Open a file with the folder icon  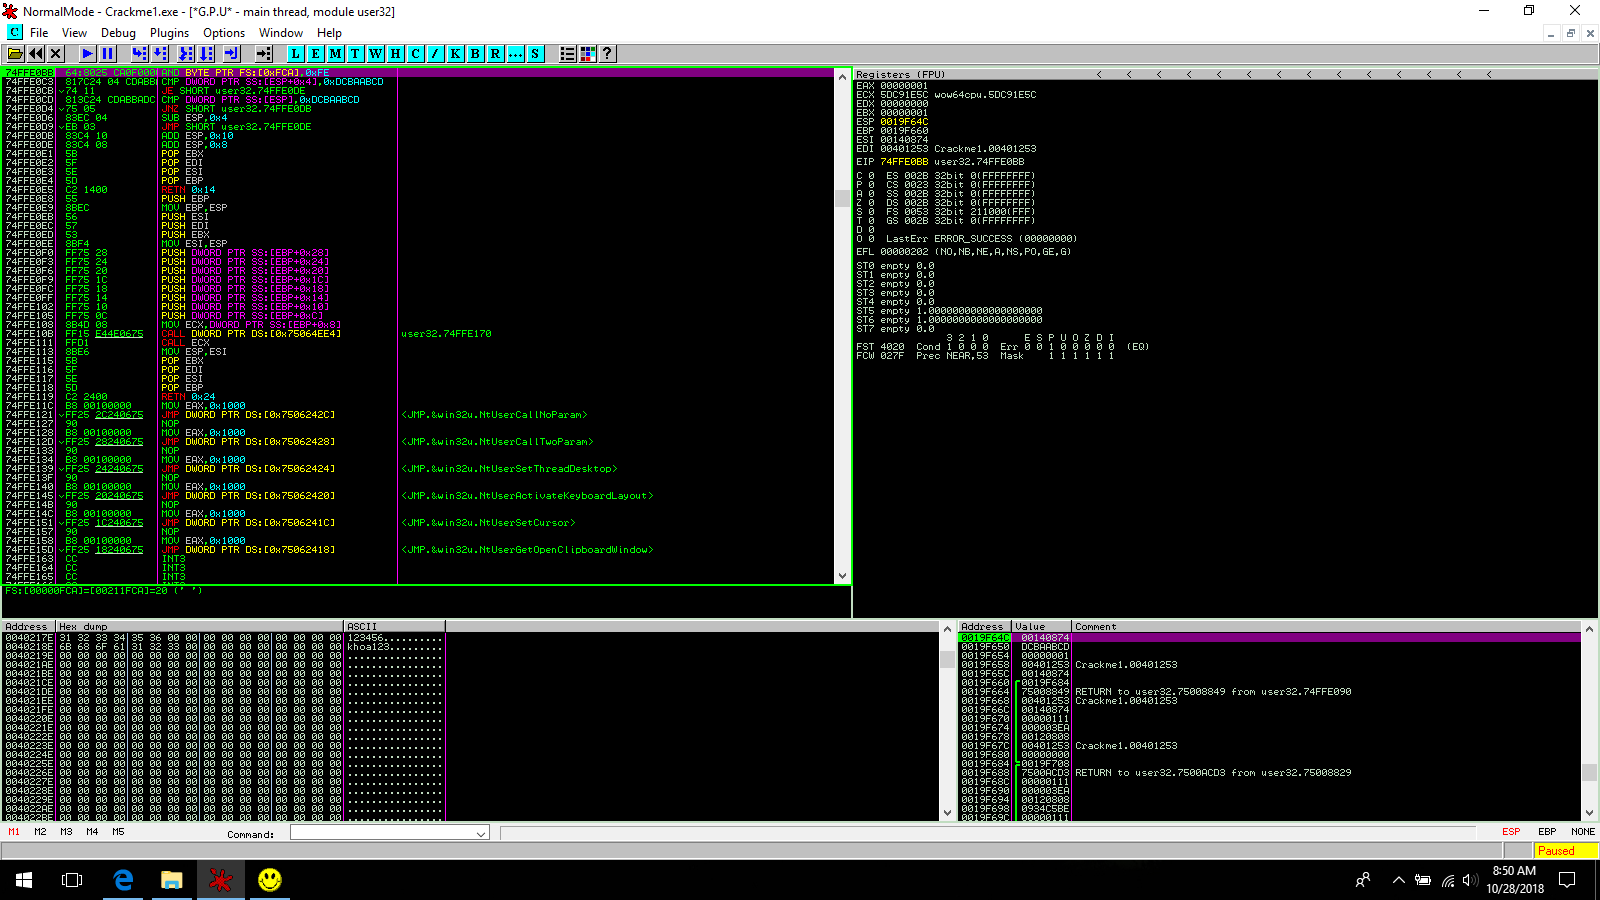(x=16, y=54)
